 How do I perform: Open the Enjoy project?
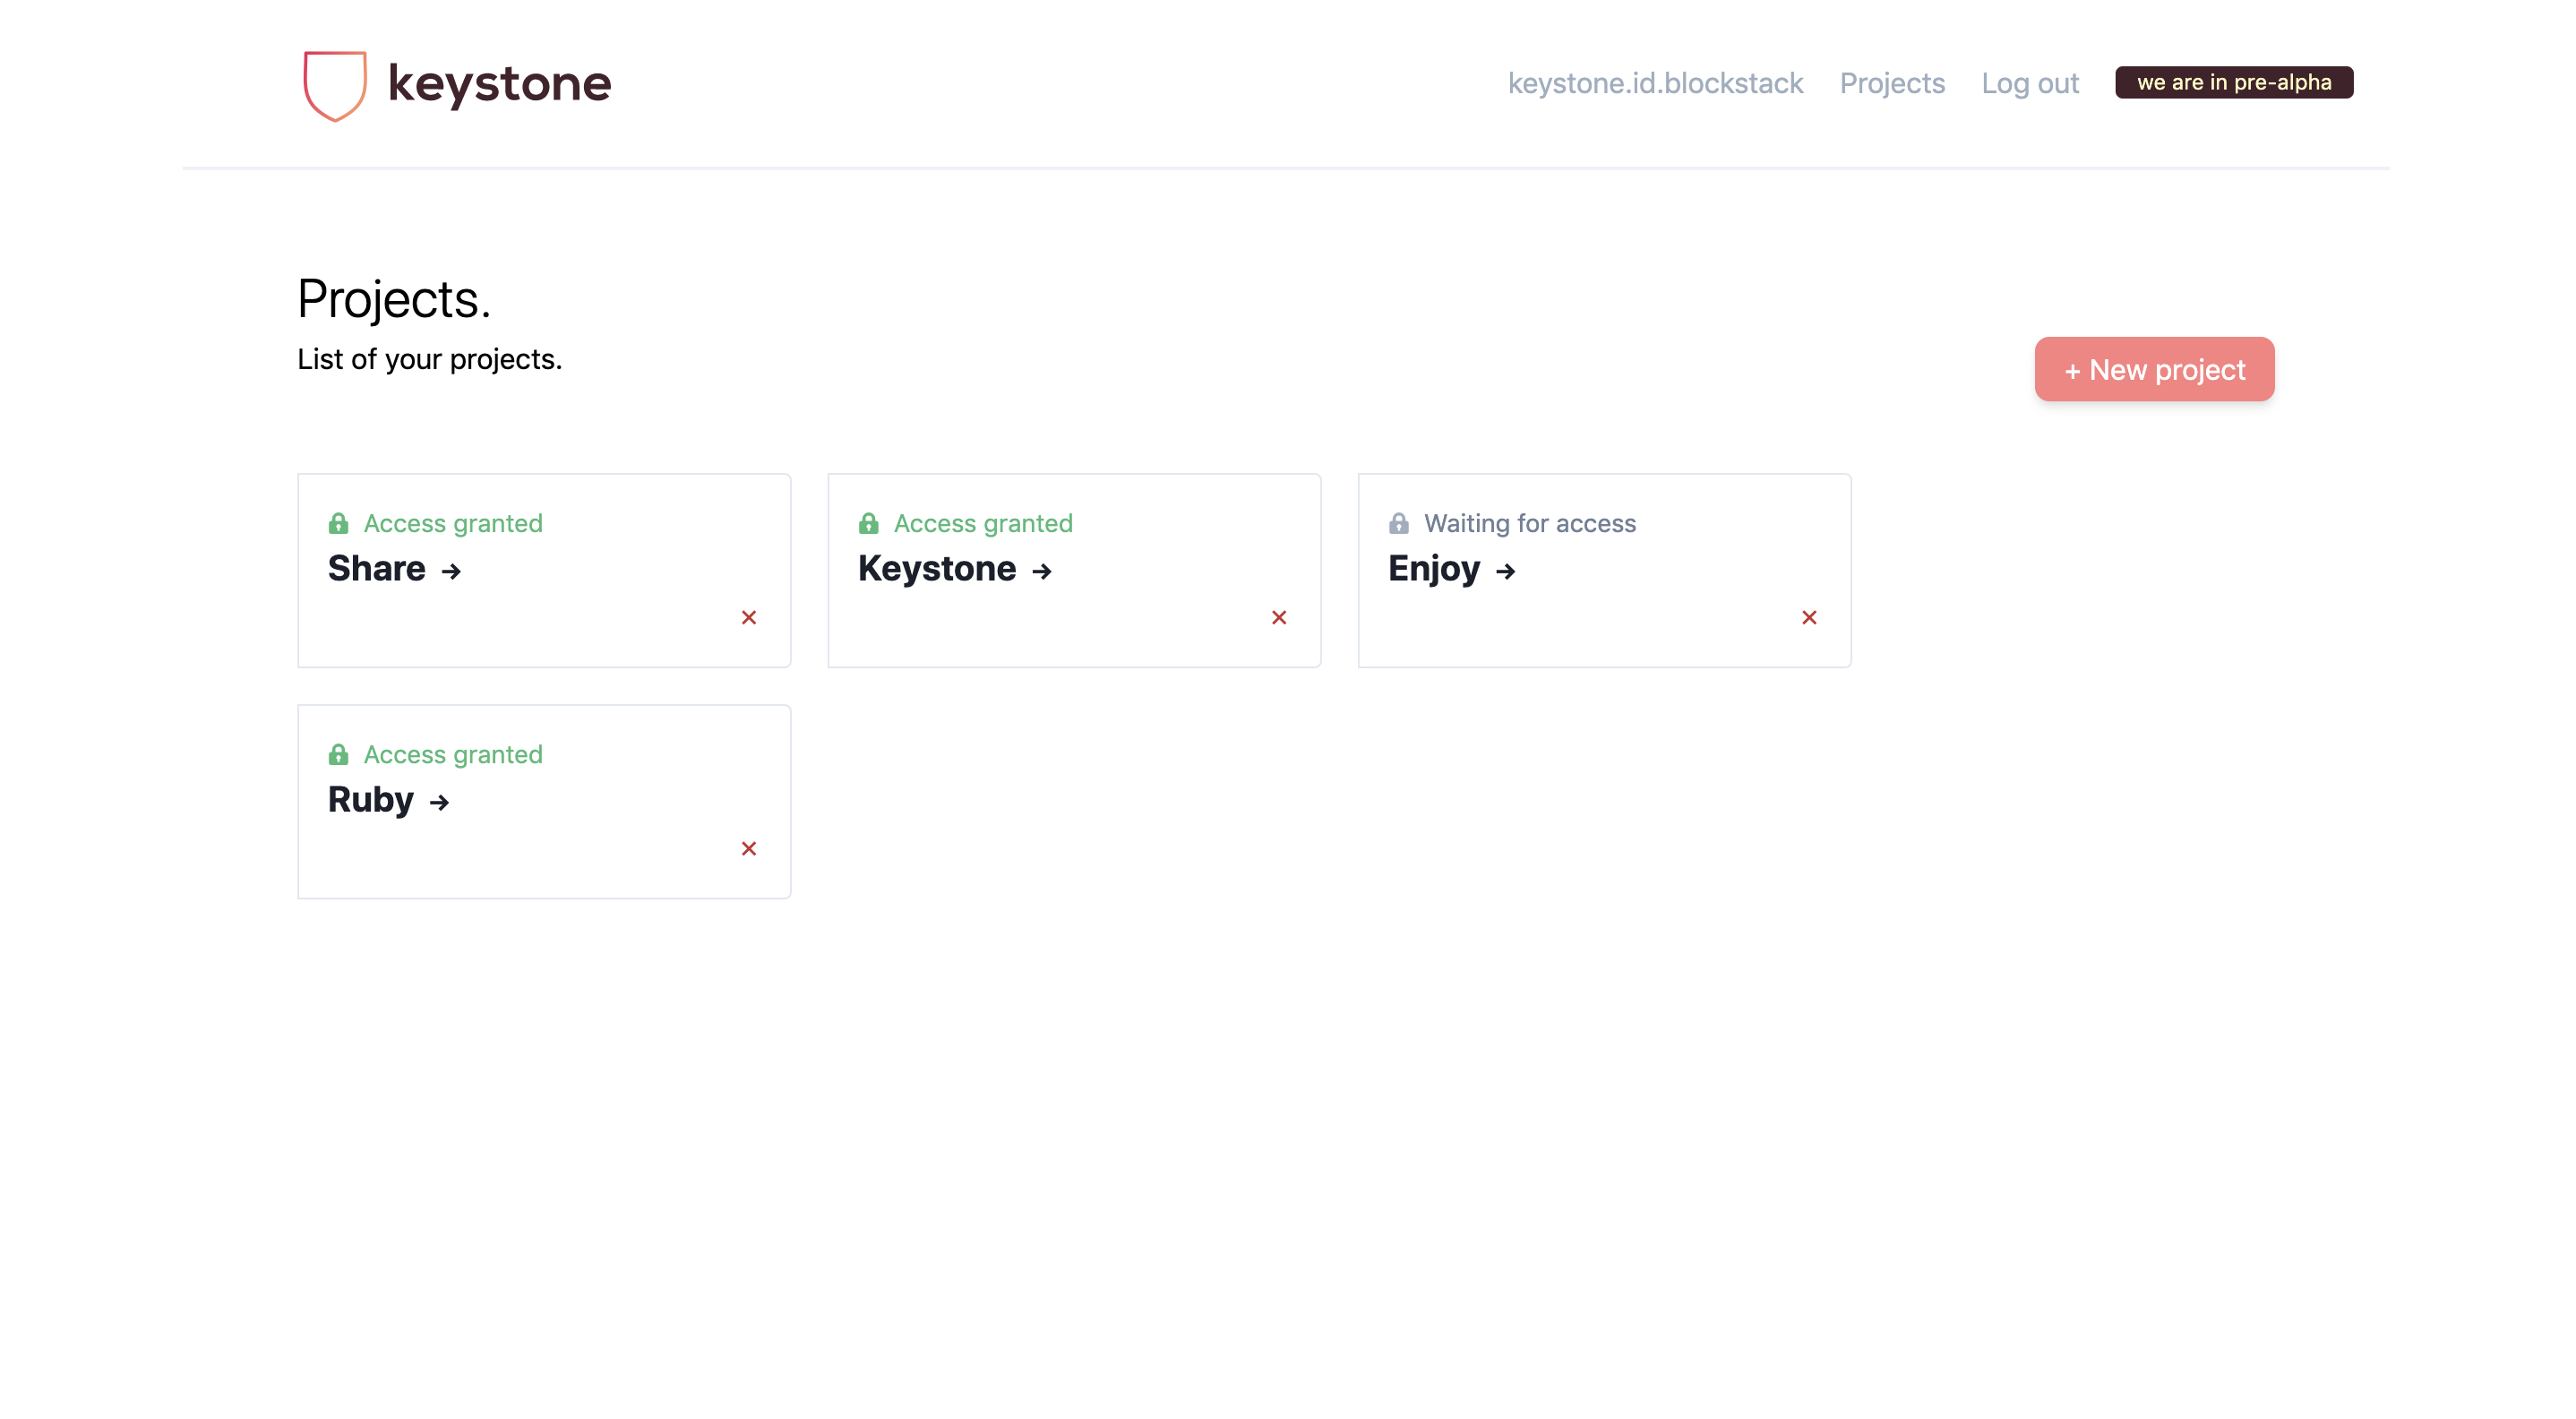point(1433,568)
